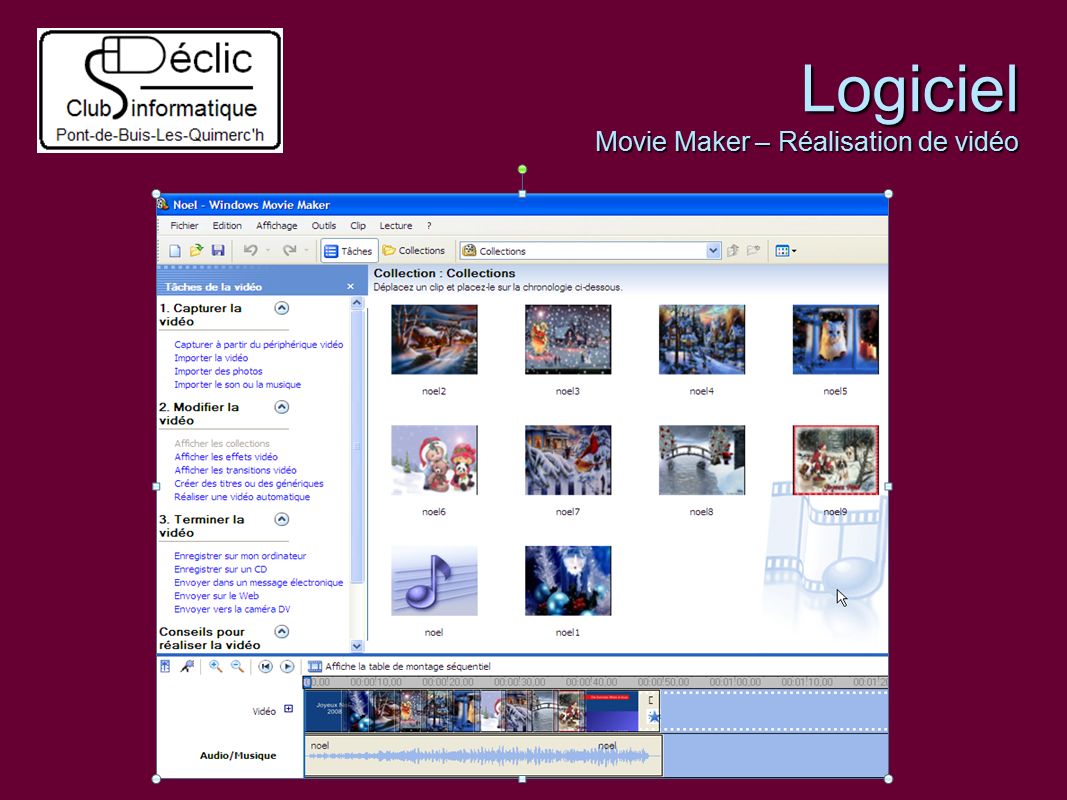
Task: Select the Joyeux Noël title clip on video track
Action: [326, 711]
